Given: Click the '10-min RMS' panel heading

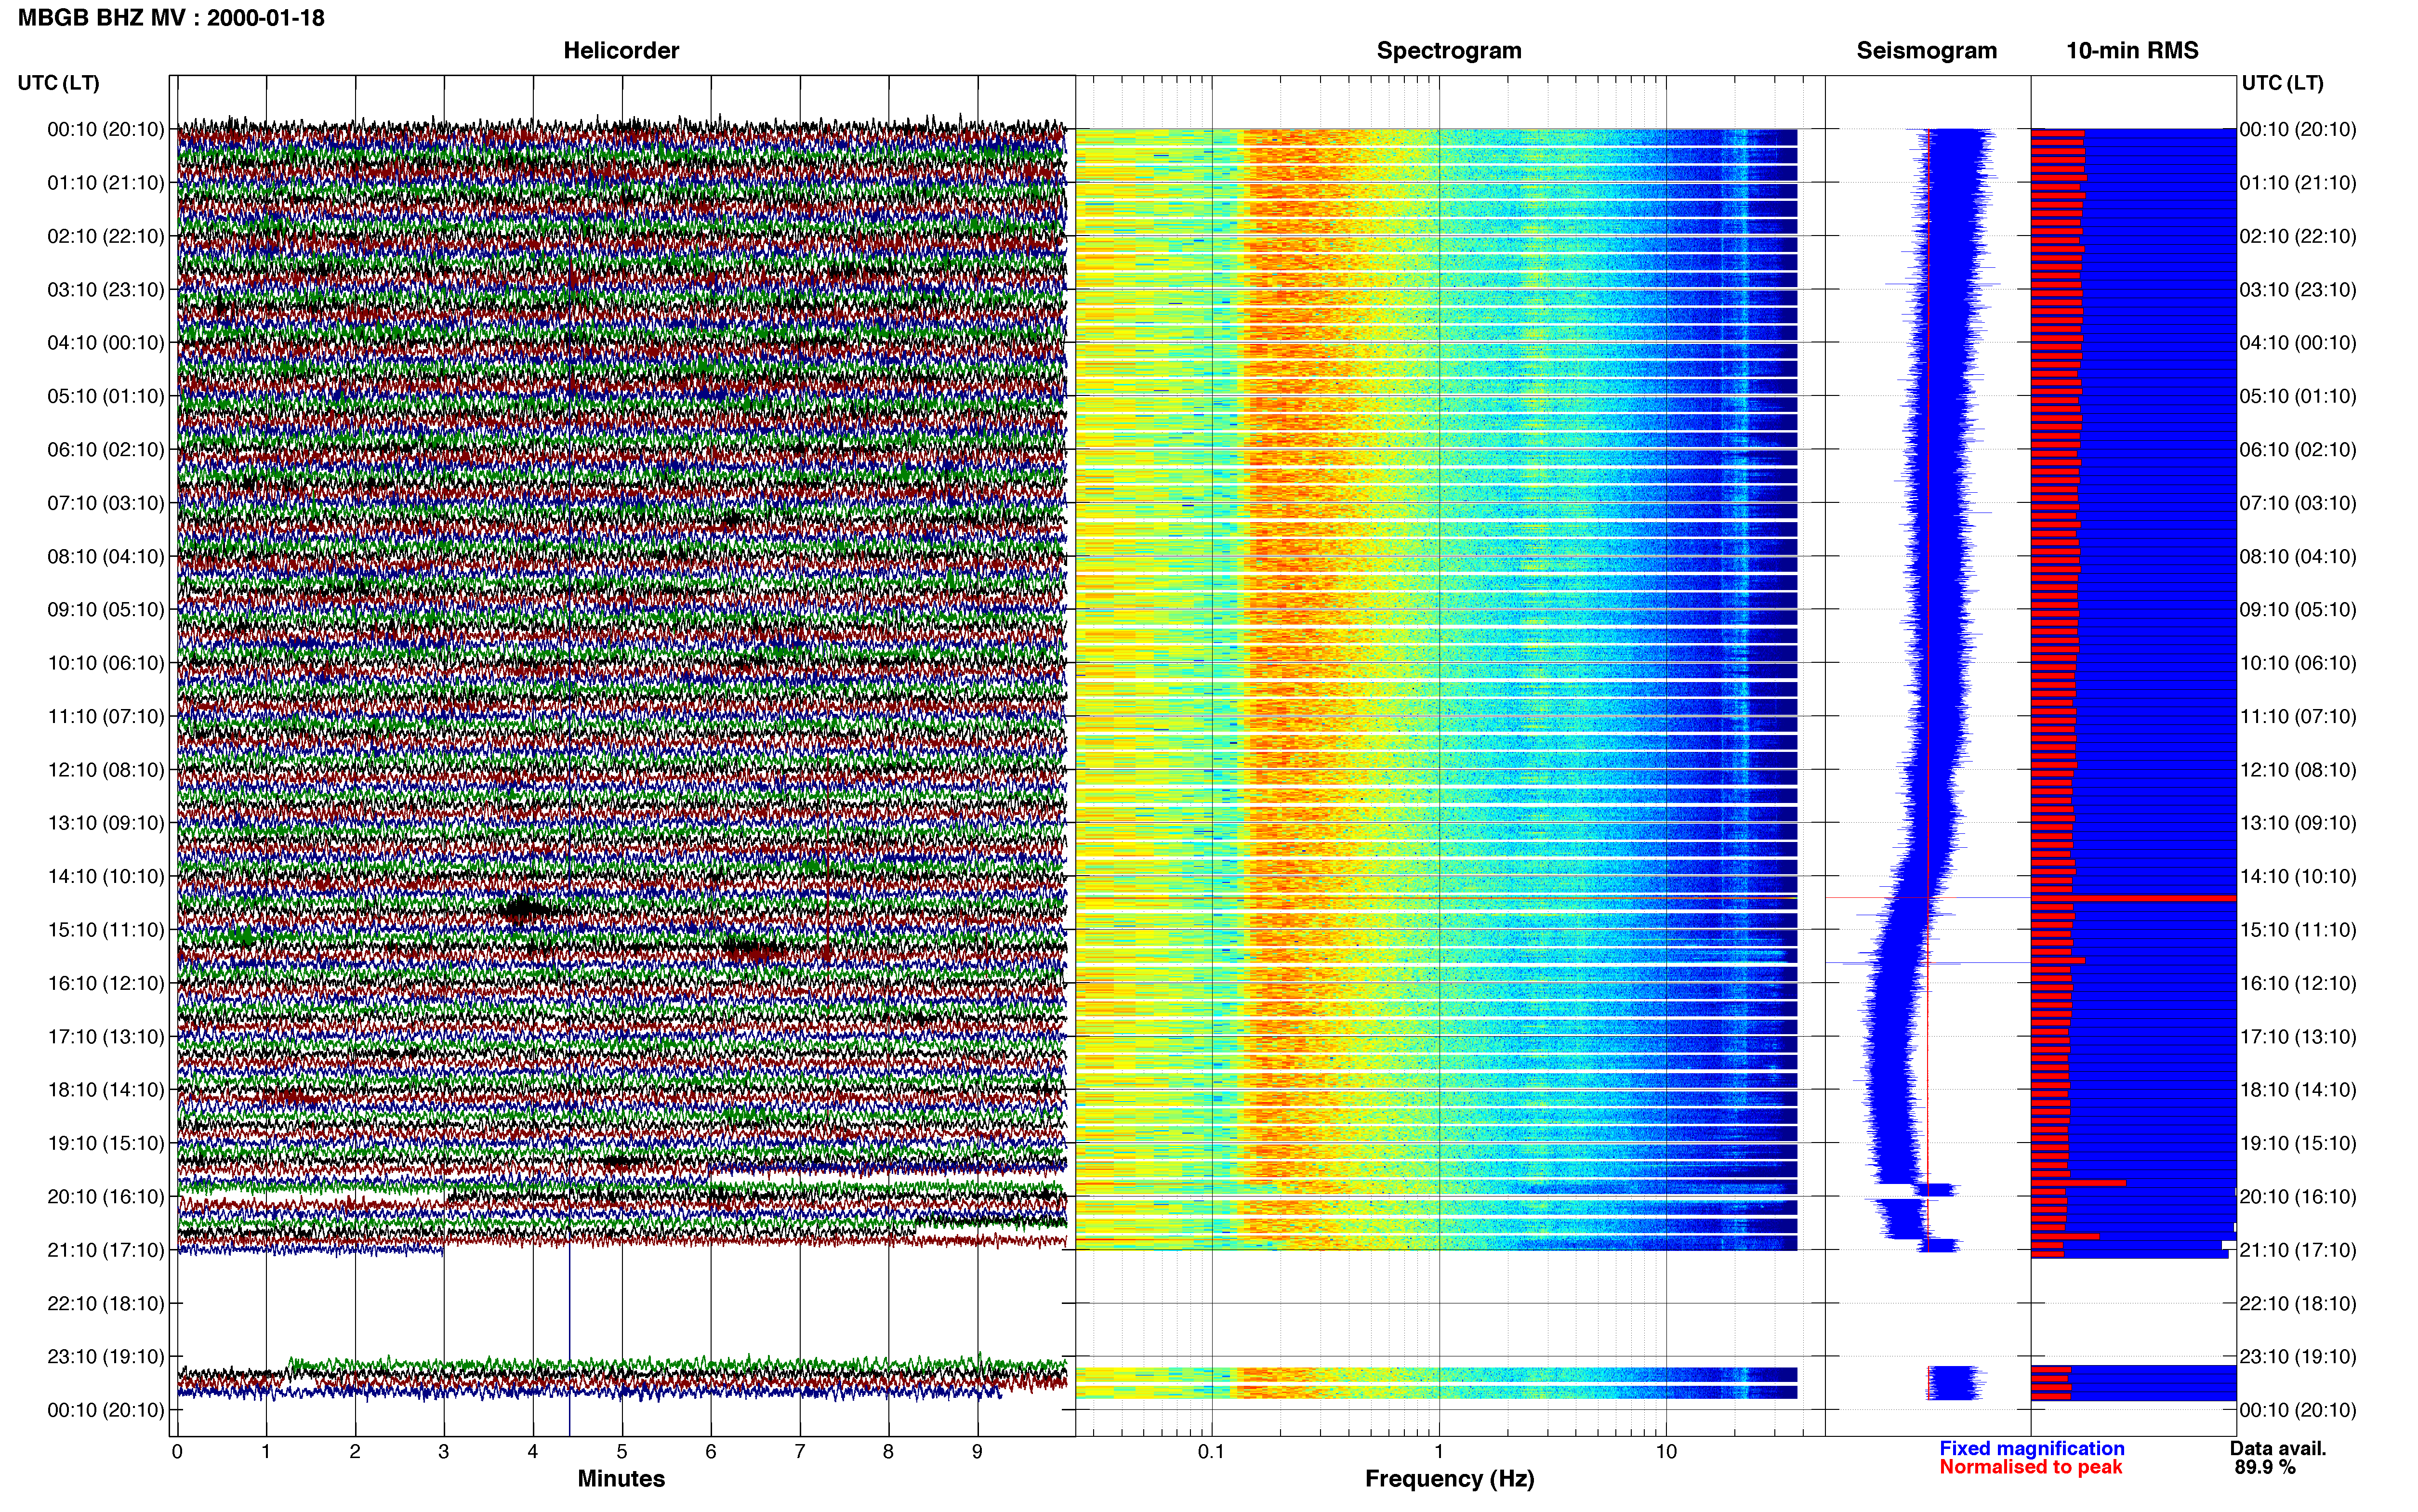Looking at the screenshot, I should [2132, 51].
